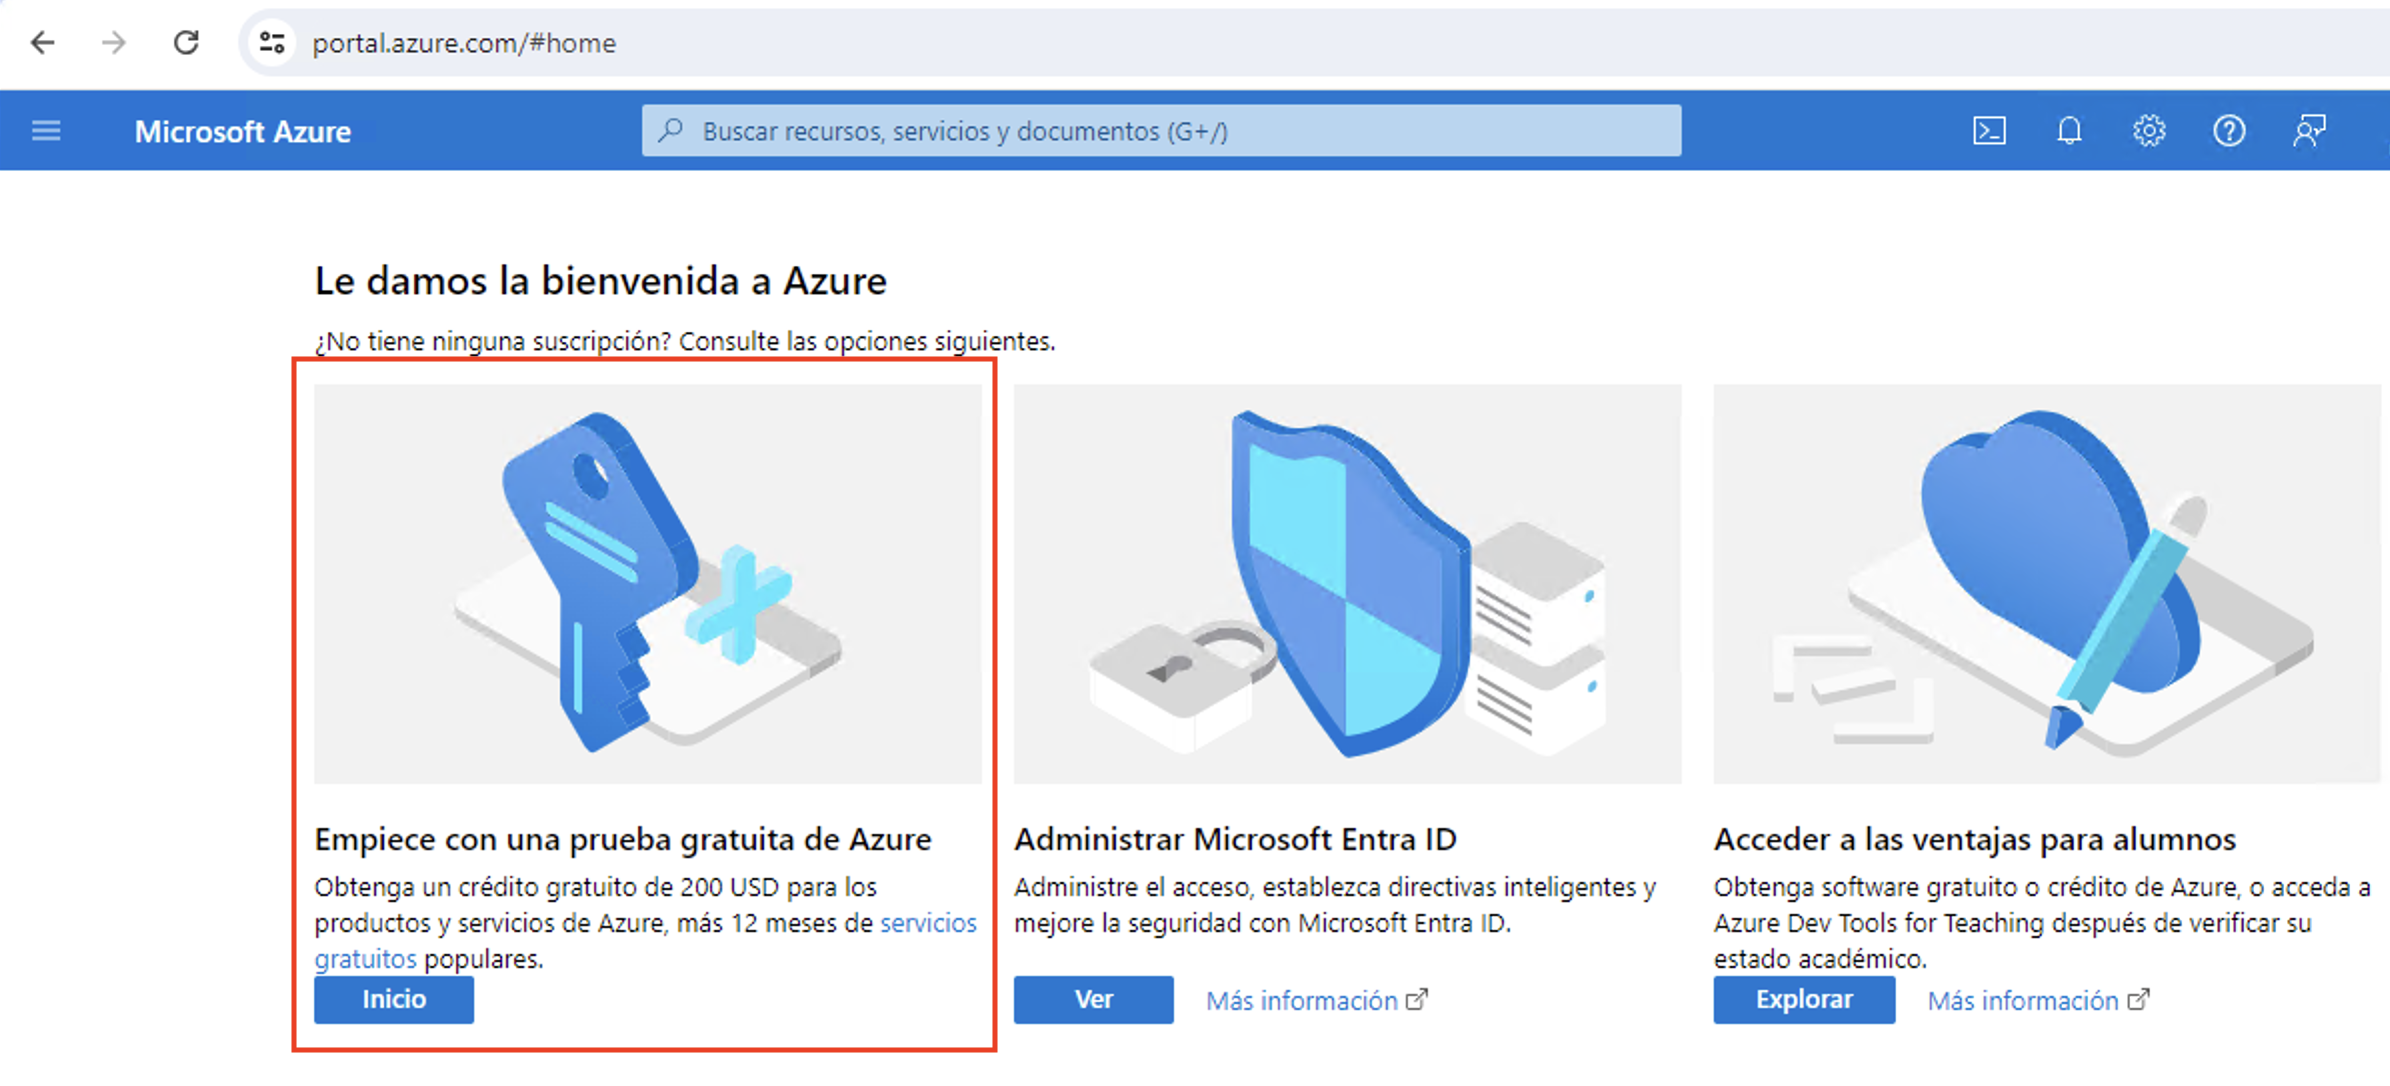
Task: View site information icon in address bar
Action: pos(272,43)
